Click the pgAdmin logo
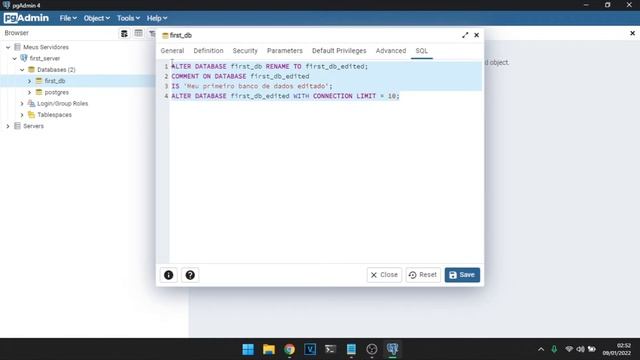Viewport: 640px width, 360px height. tap(26, 18)
